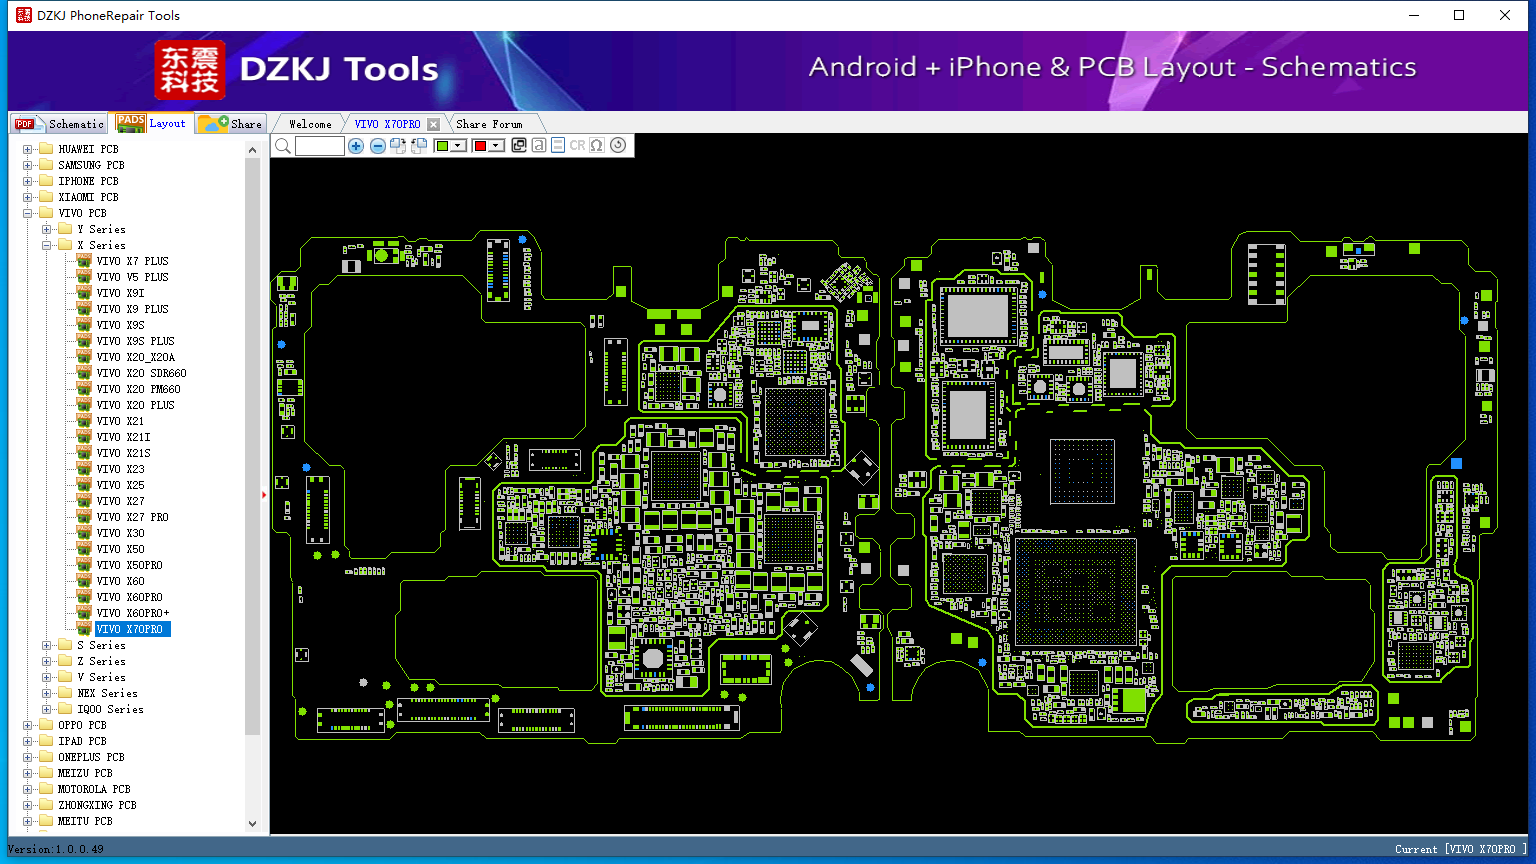Expand the IPHONE PCB tree node
1536x864 pixels.
[27, 181]
